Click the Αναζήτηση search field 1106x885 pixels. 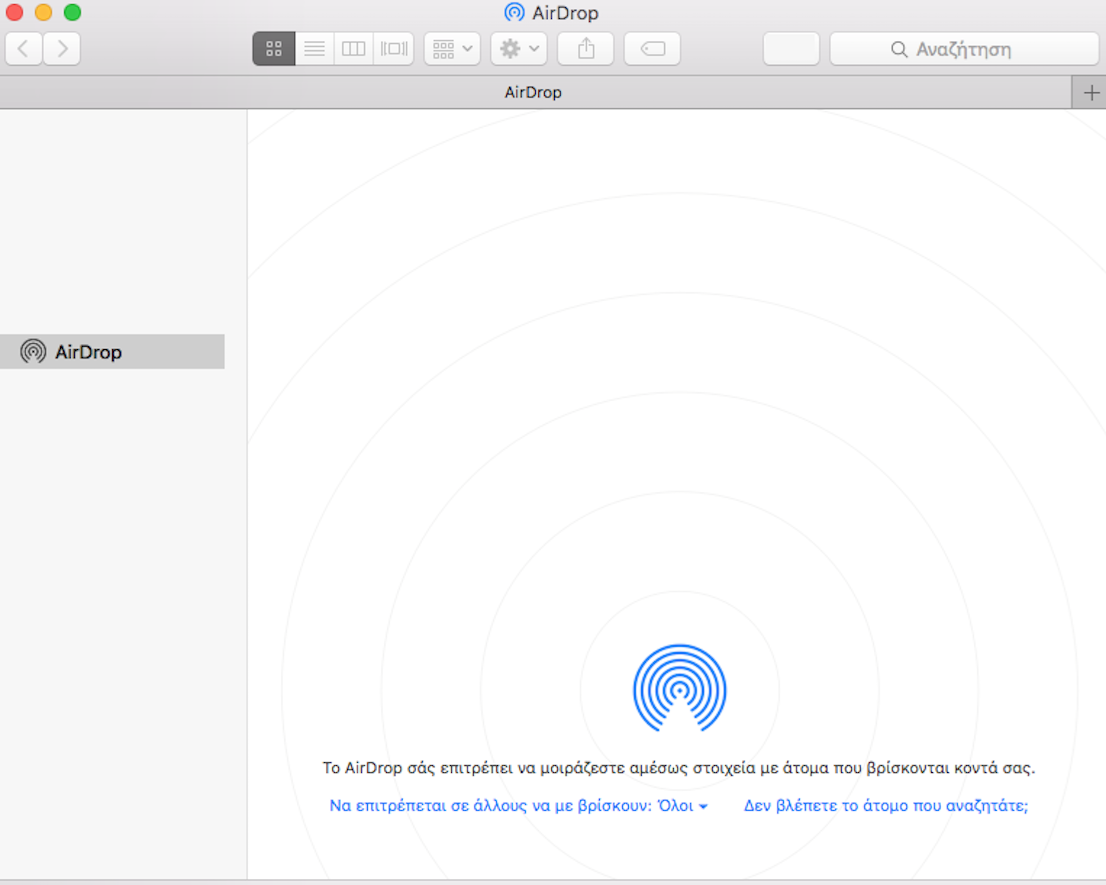[964, 49]
